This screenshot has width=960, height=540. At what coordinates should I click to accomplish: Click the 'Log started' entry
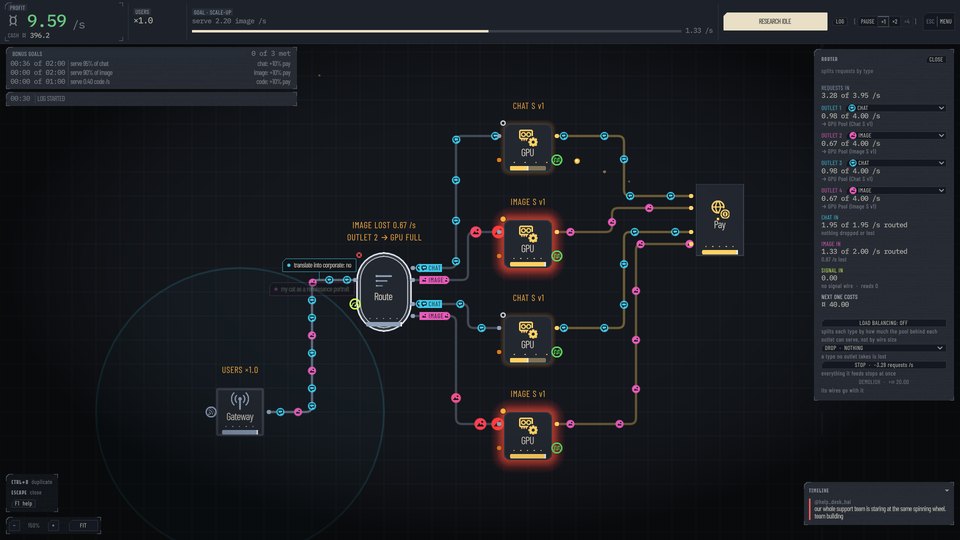pos(151,99)
